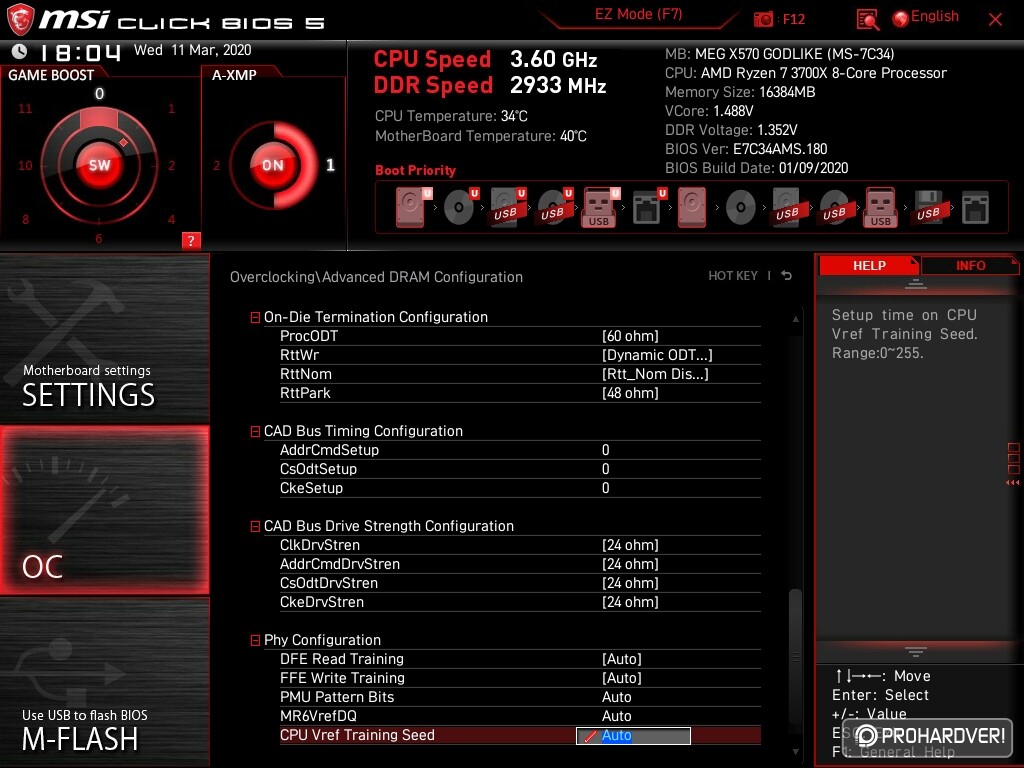Click the CsOdtSetup value field
Viewport: 1024px width, 768px height.
pyautogui.click(x=605, y=469)
